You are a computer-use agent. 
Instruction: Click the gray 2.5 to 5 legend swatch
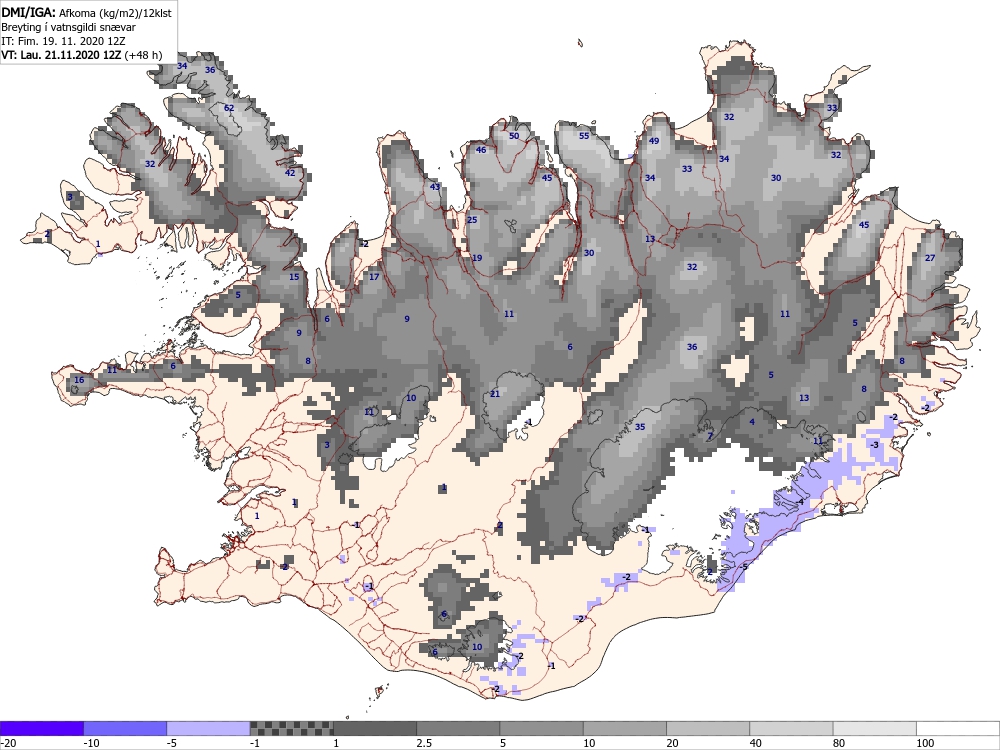click(459, 728)
